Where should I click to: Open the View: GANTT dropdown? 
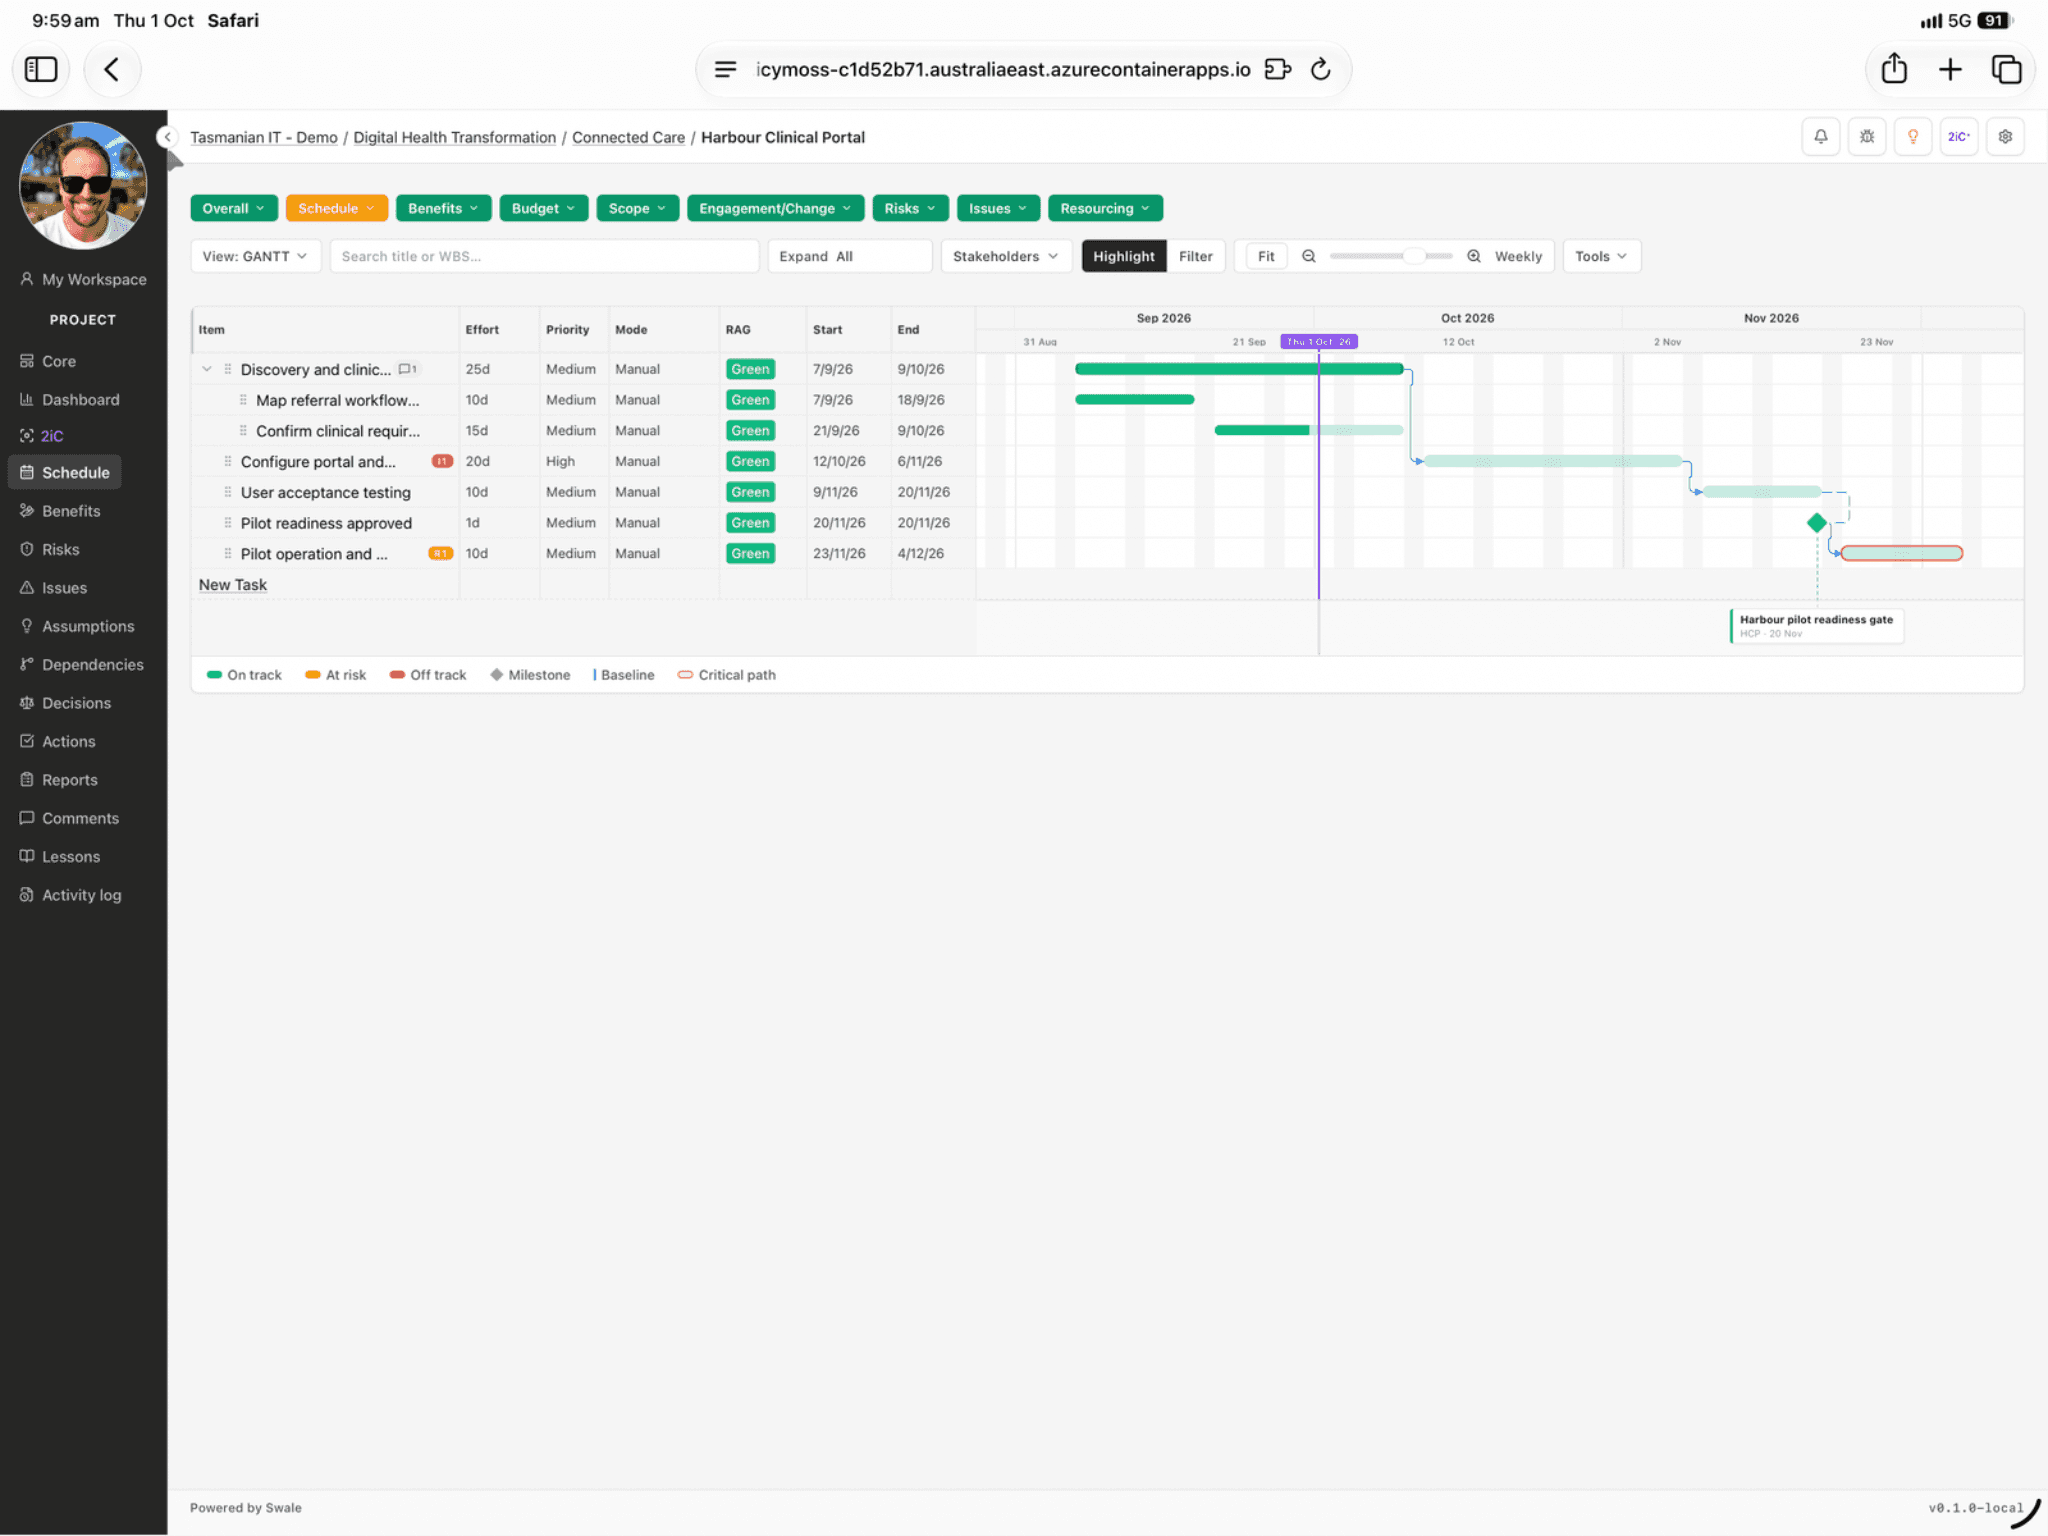[255, 256]
